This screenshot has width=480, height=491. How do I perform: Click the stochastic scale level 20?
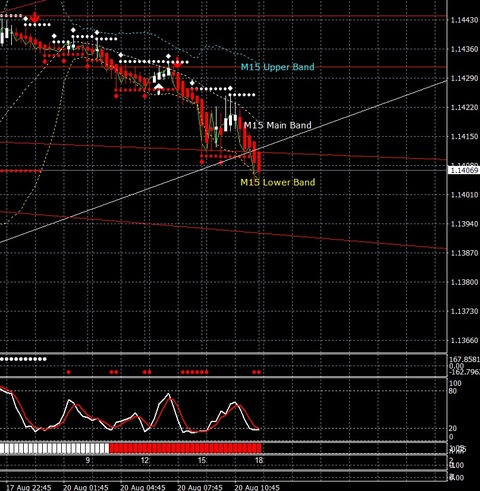coord(453,428)
